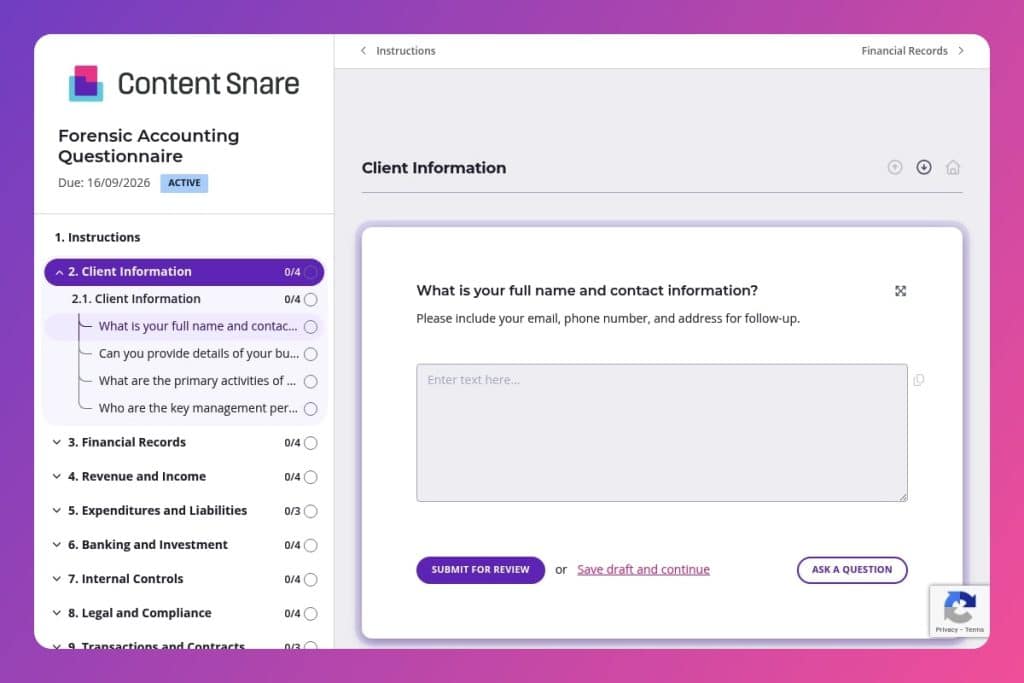The image size is (1024, 683).
Task: Toggle status circle for Revenue and Income
Action: 311,477
